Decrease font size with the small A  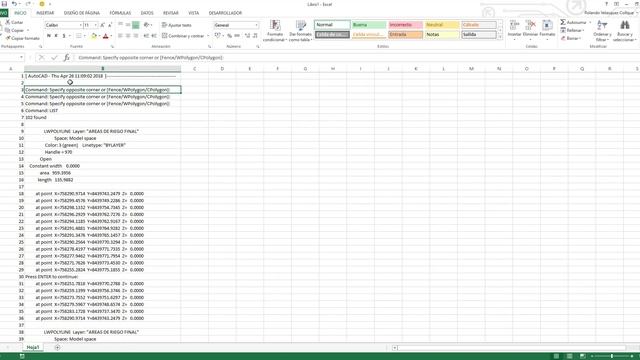(x=109, y=25)
